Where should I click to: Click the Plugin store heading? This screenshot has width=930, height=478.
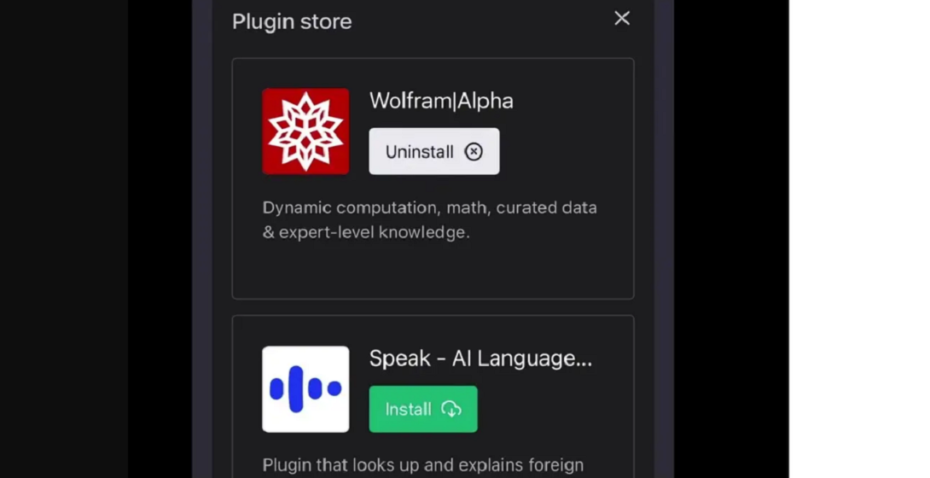coord(292,21)
